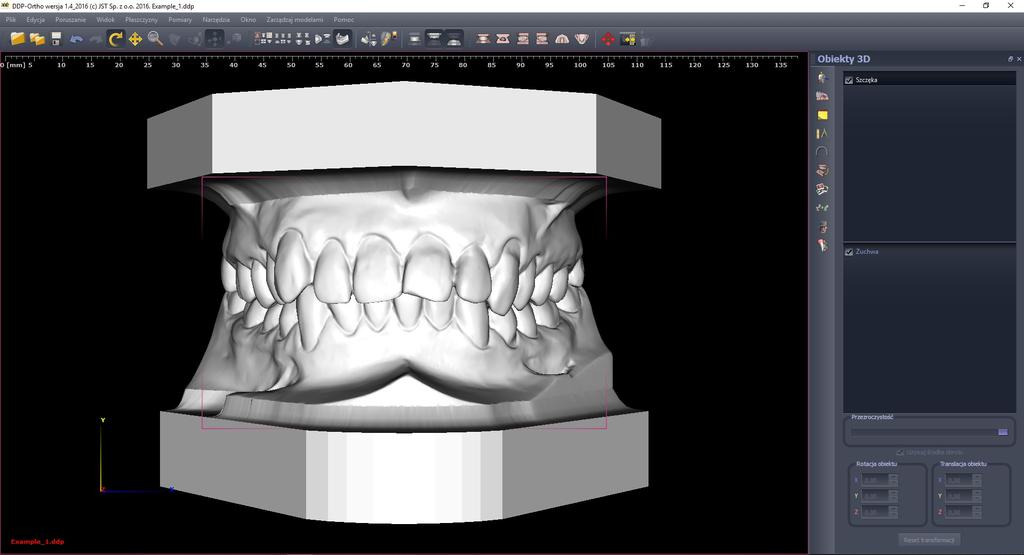Click the red four-arrow centering icon
This screenshot has height=555, width=1024.
coord(608,39)
